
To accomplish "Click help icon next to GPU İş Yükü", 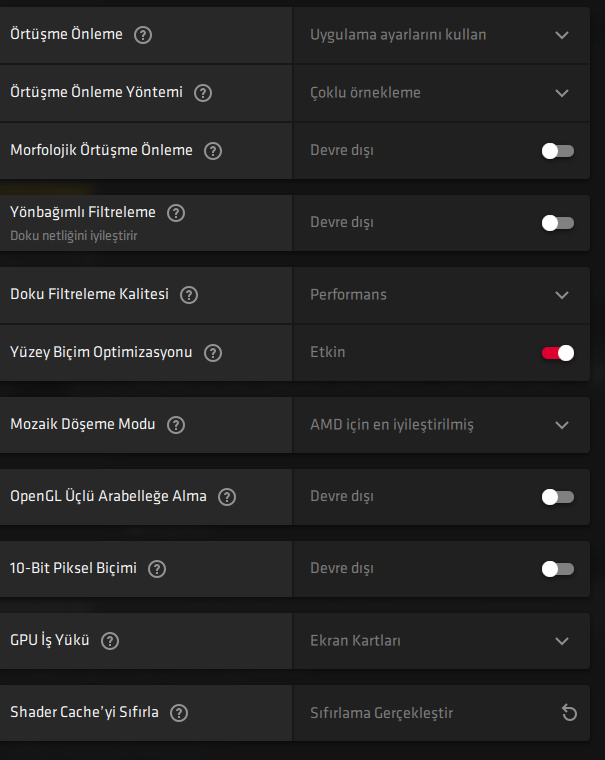I will click(x=110, y=641).
